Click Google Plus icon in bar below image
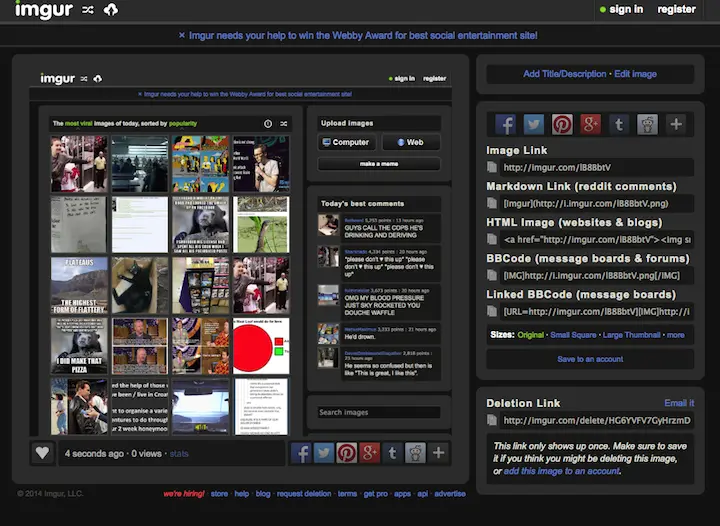720x526 pixels. point(370,453)
